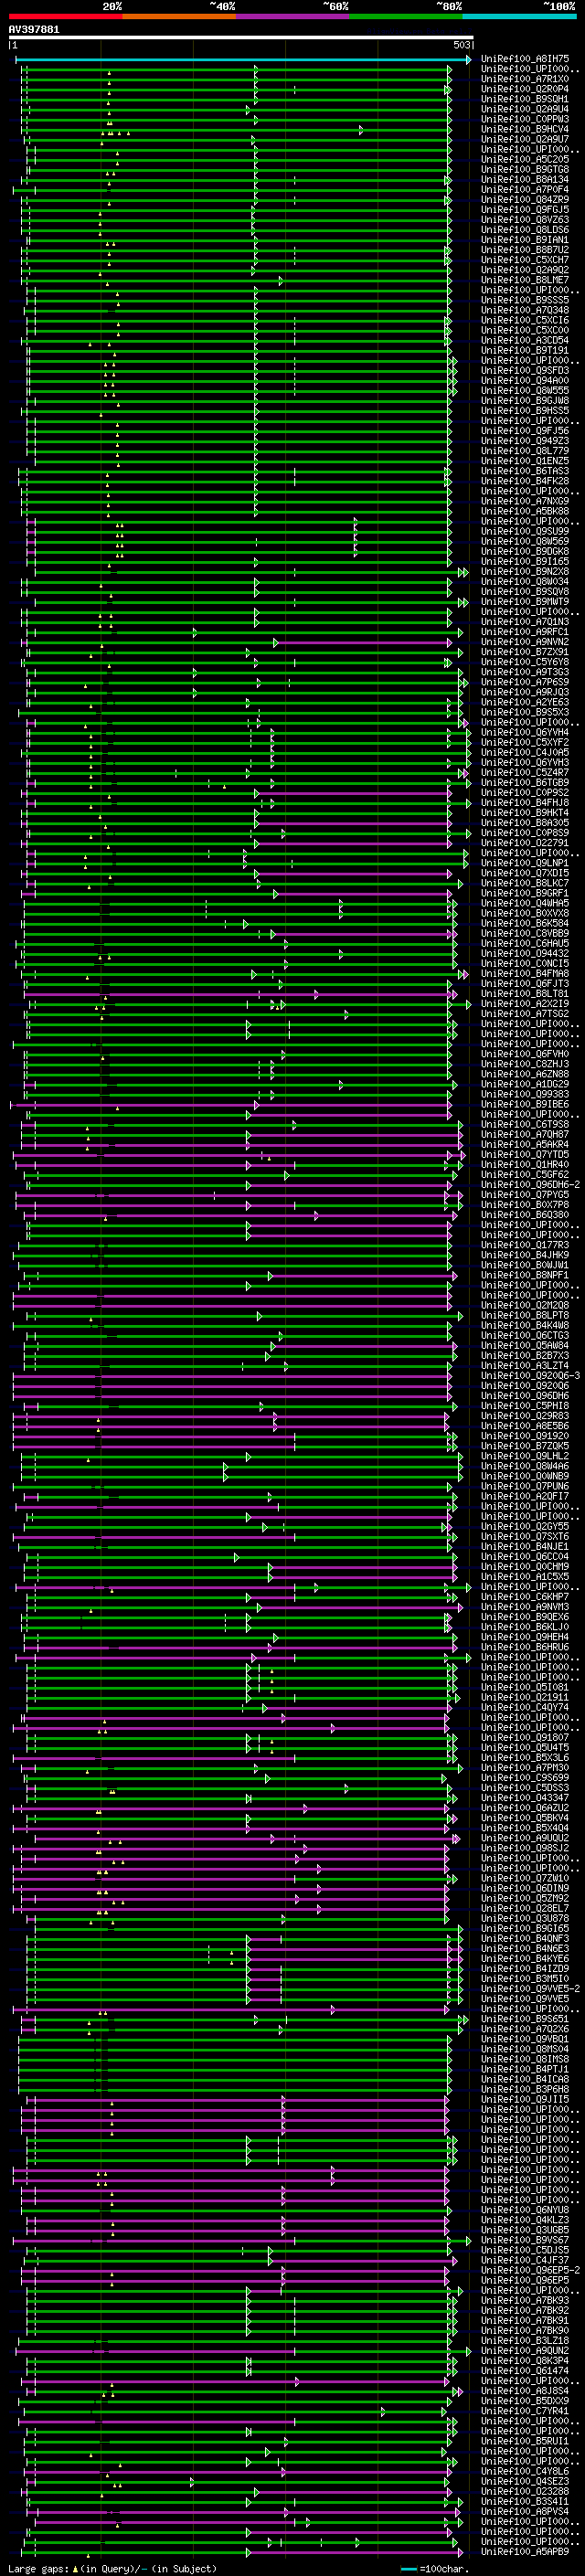Select UniRef100_B6Q380 hit
Screen dimensions: 585x2576
525,1215
